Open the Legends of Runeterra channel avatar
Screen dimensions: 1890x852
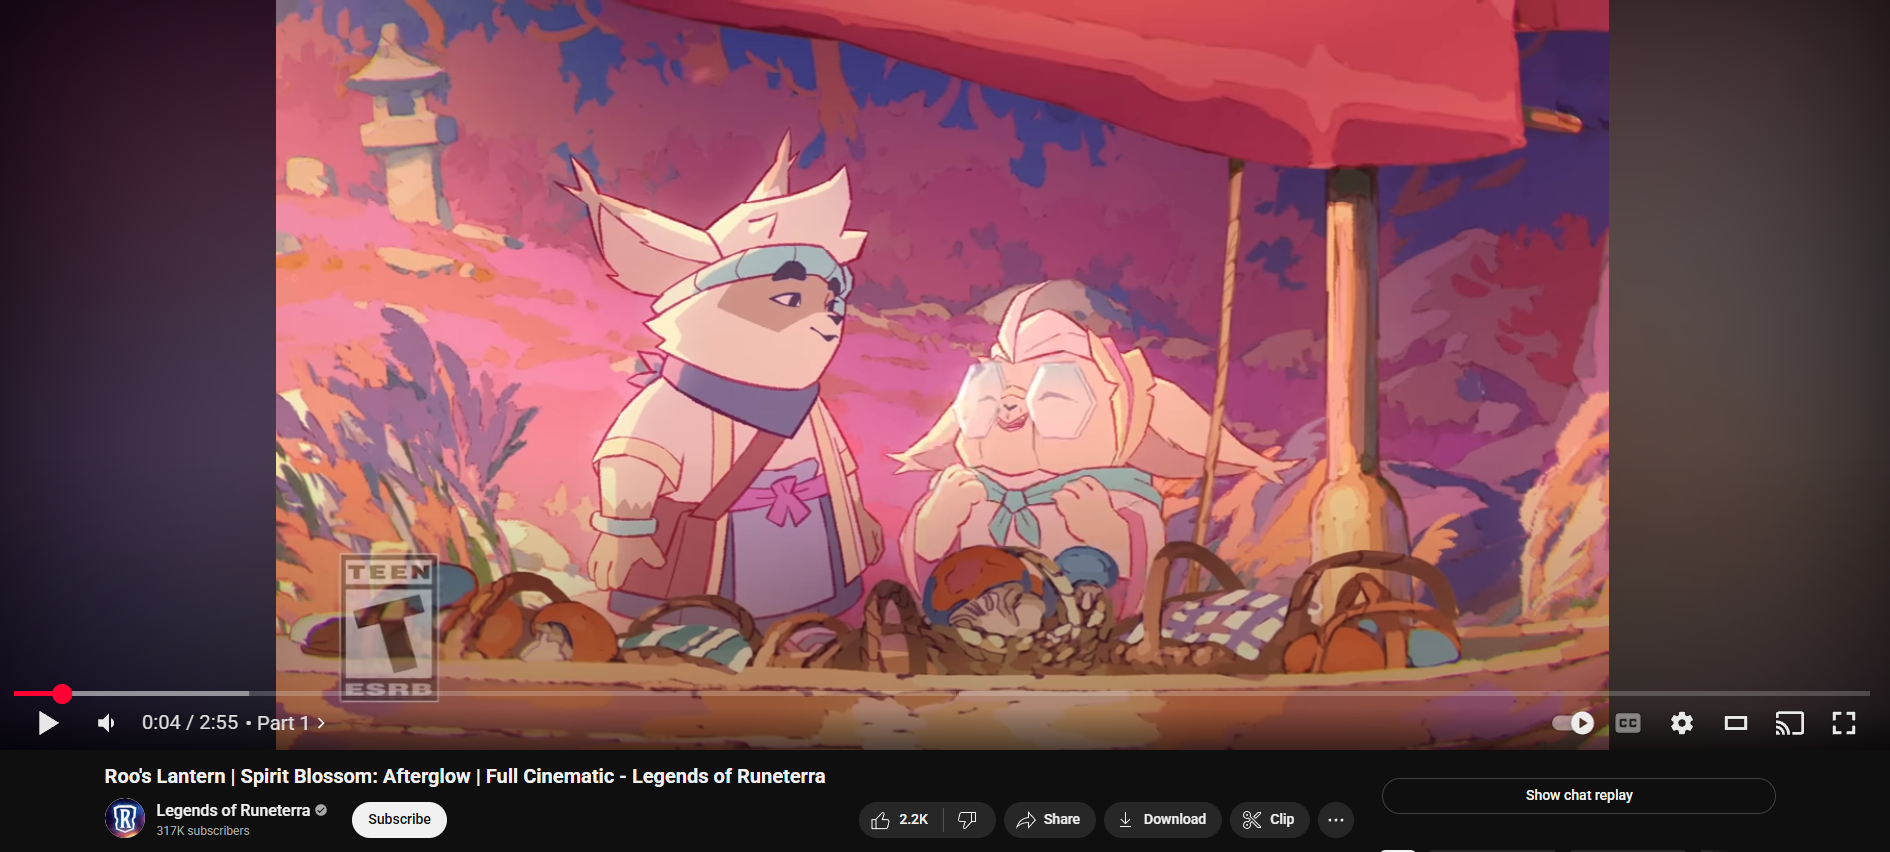point(125,819)
